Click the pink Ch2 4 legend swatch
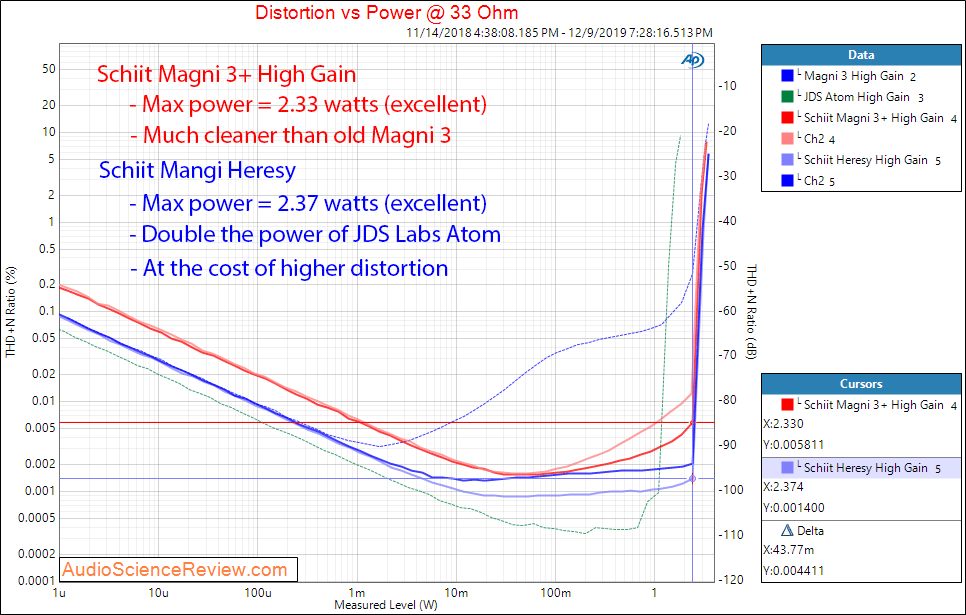This screenshot has height=615, width=966. tap(787, 139)
